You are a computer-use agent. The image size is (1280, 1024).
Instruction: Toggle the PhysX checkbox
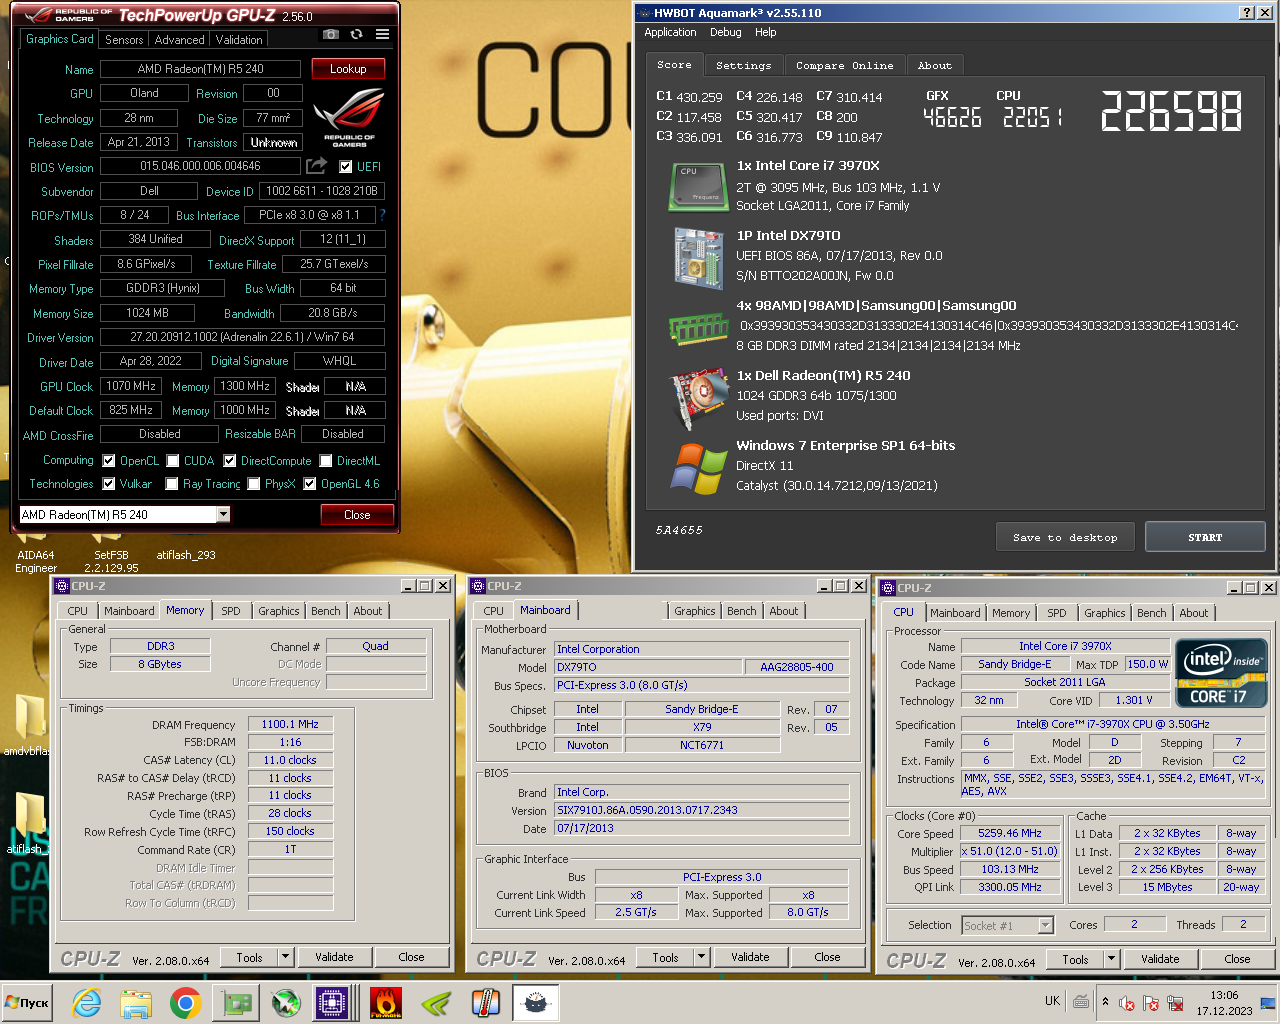(254, 484)
